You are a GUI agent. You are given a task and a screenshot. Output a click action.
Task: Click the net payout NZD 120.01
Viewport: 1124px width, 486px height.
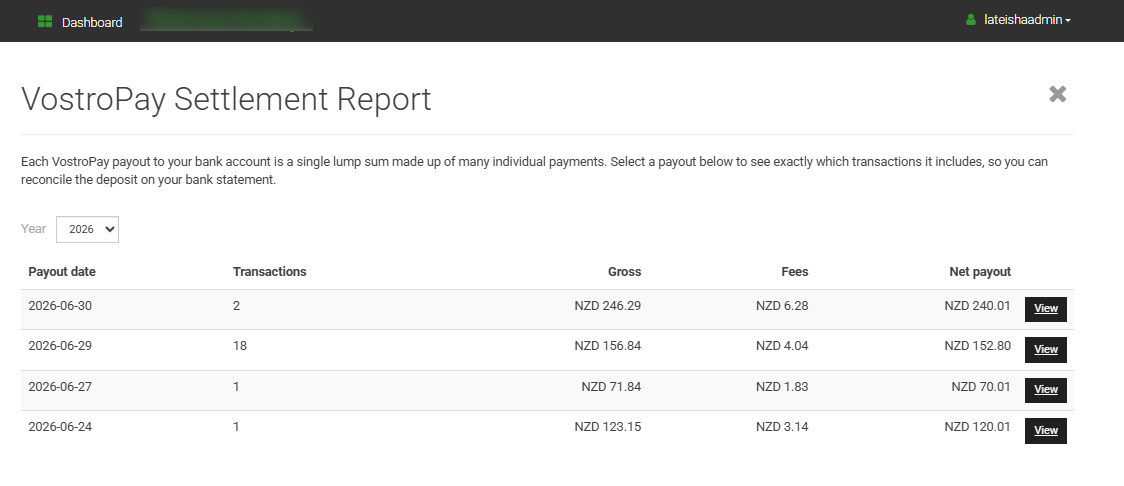pyautogui.click(x=978, y=427)
